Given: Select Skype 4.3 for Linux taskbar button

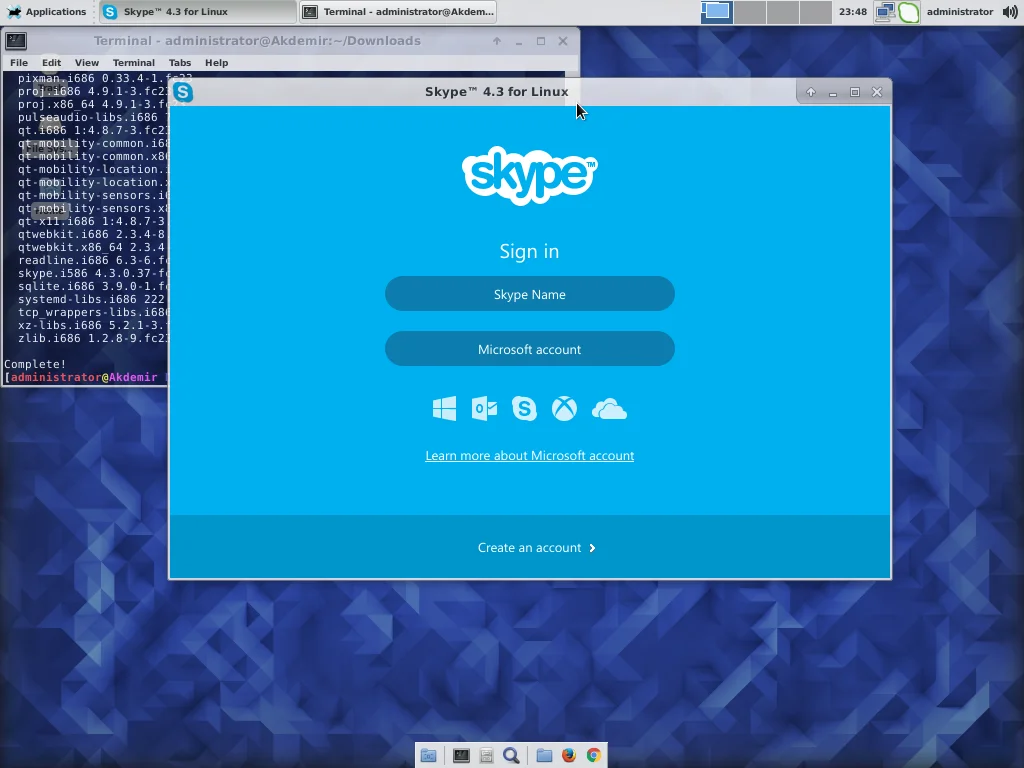Looking at the screenshot, I should point(196,12).
